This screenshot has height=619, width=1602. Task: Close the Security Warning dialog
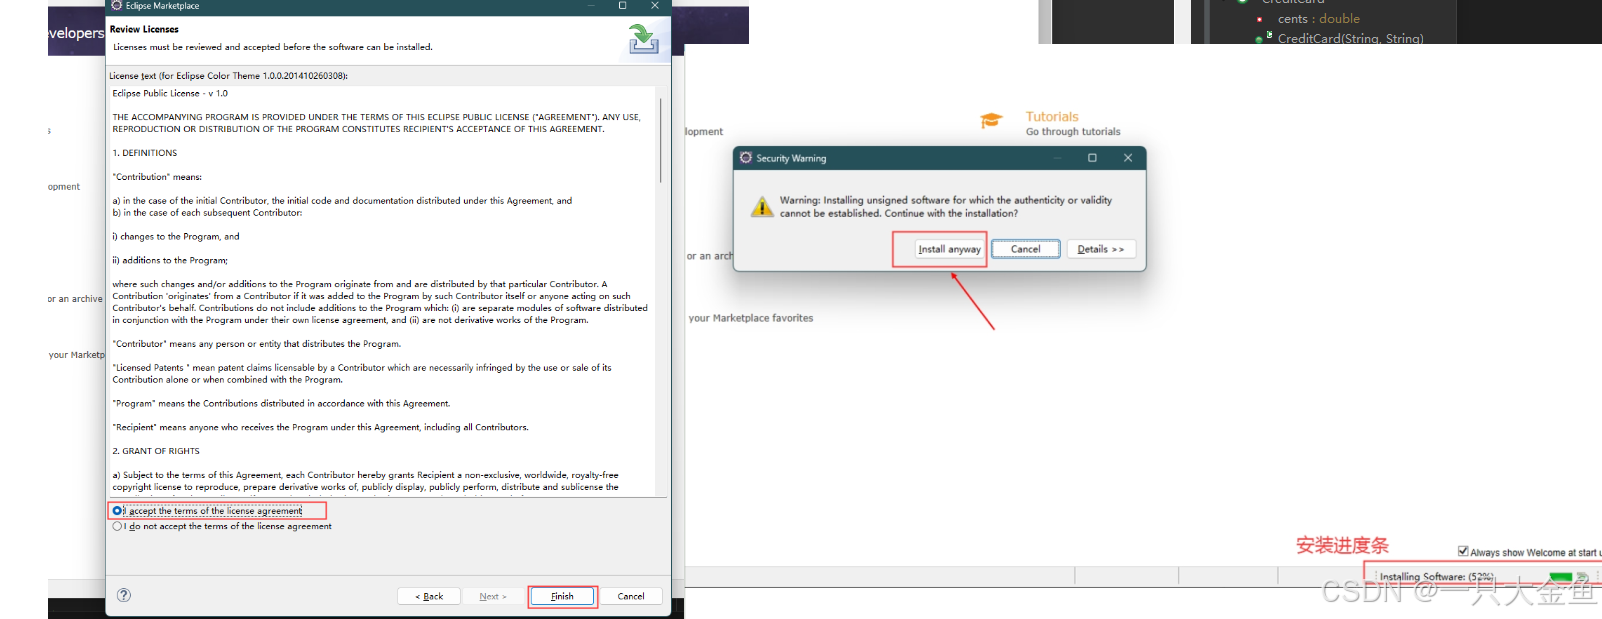1128,158
